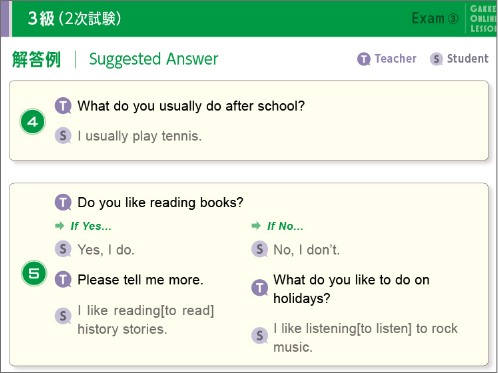498x373 pixels.
Task: Click the green arrow next to 'If No...'
Action: pyautogui.click(x=256, y=226)
